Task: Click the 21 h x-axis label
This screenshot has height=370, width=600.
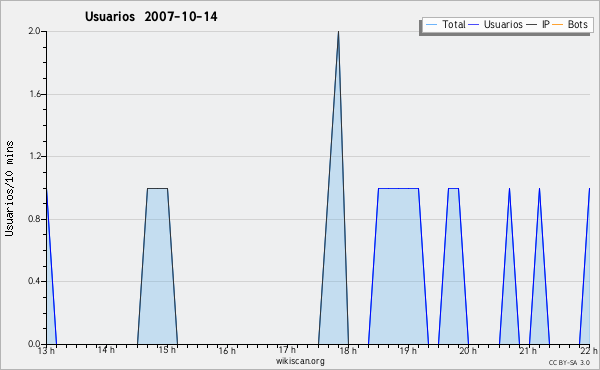Action: click(x=528, y=350)
